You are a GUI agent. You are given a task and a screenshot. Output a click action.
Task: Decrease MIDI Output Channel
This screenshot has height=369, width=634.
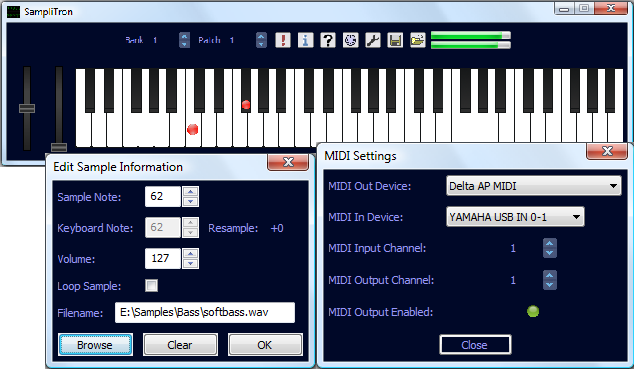549,285
